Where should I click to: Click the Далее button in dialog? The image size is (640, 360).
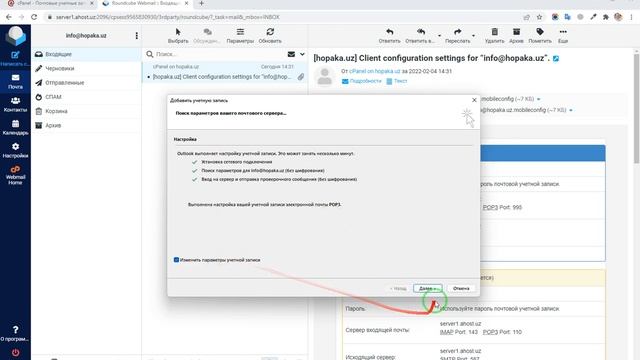[x=427, y=288]
